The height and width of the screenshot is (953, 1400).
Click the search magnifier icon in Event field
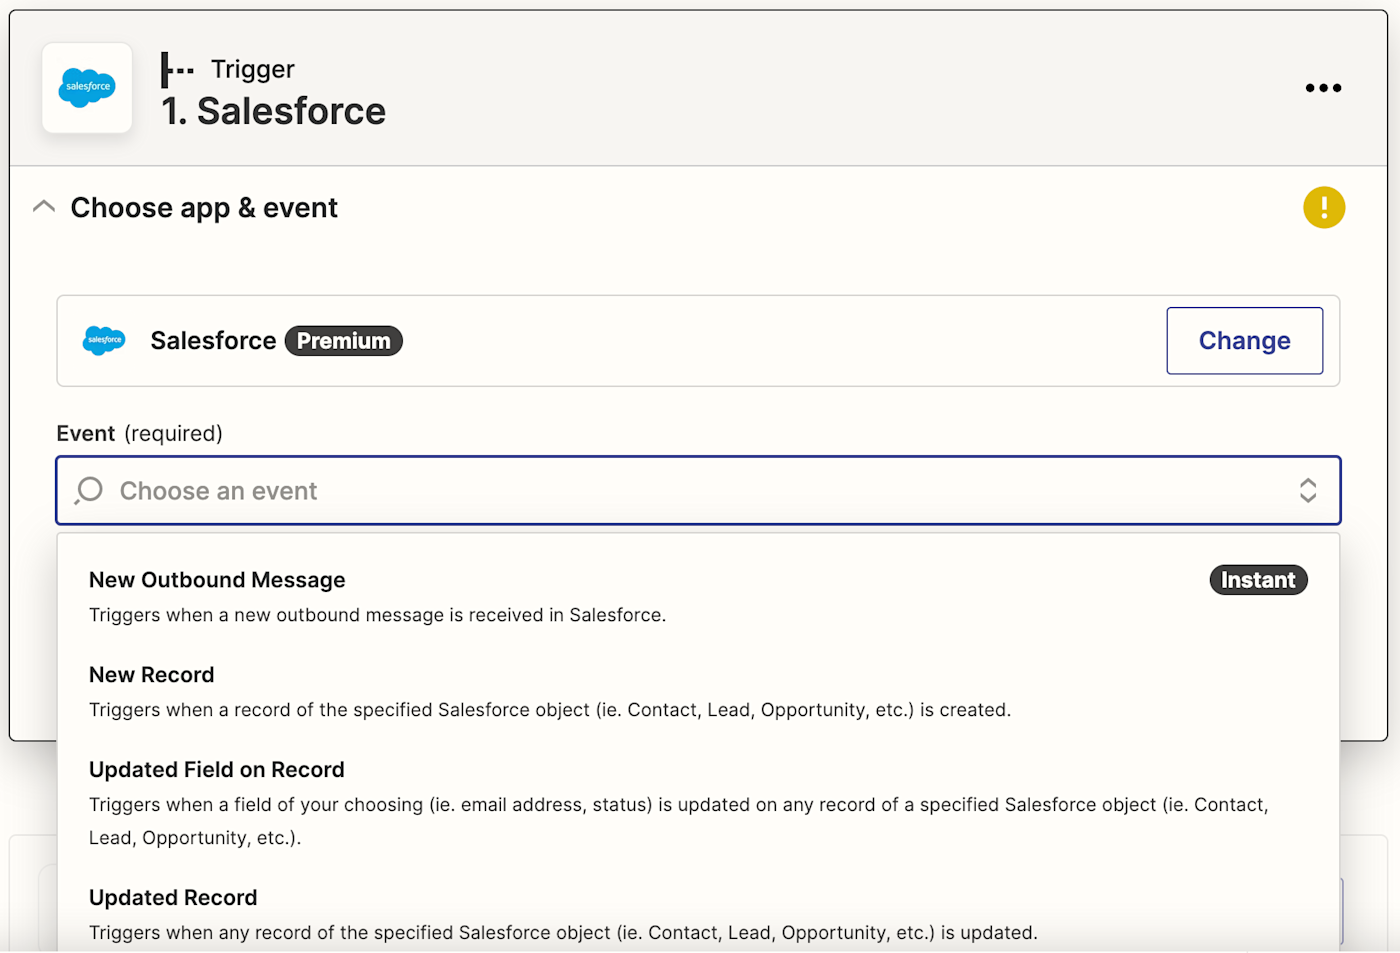pos(89,490)
